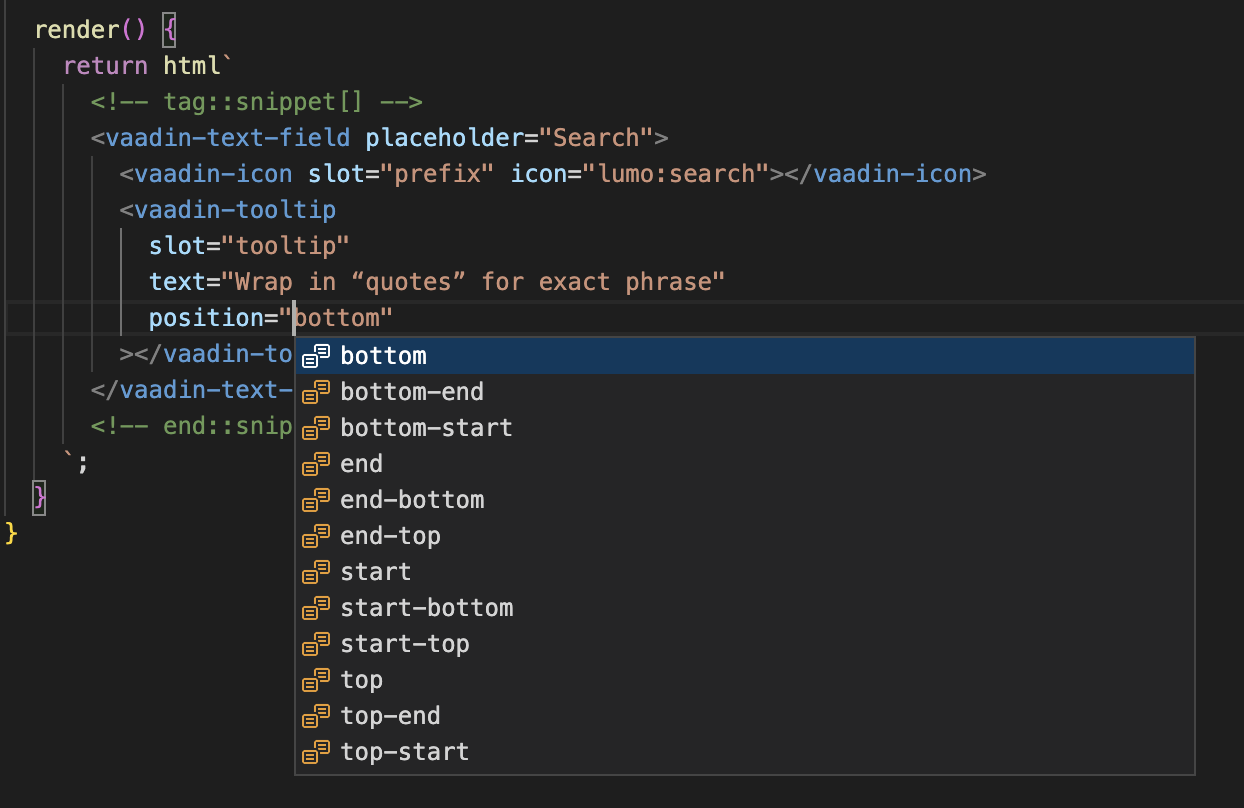1244x808 pixels.
Task: Click the icon next to "end-bottom" entry
Action: [x=316, y=499]
